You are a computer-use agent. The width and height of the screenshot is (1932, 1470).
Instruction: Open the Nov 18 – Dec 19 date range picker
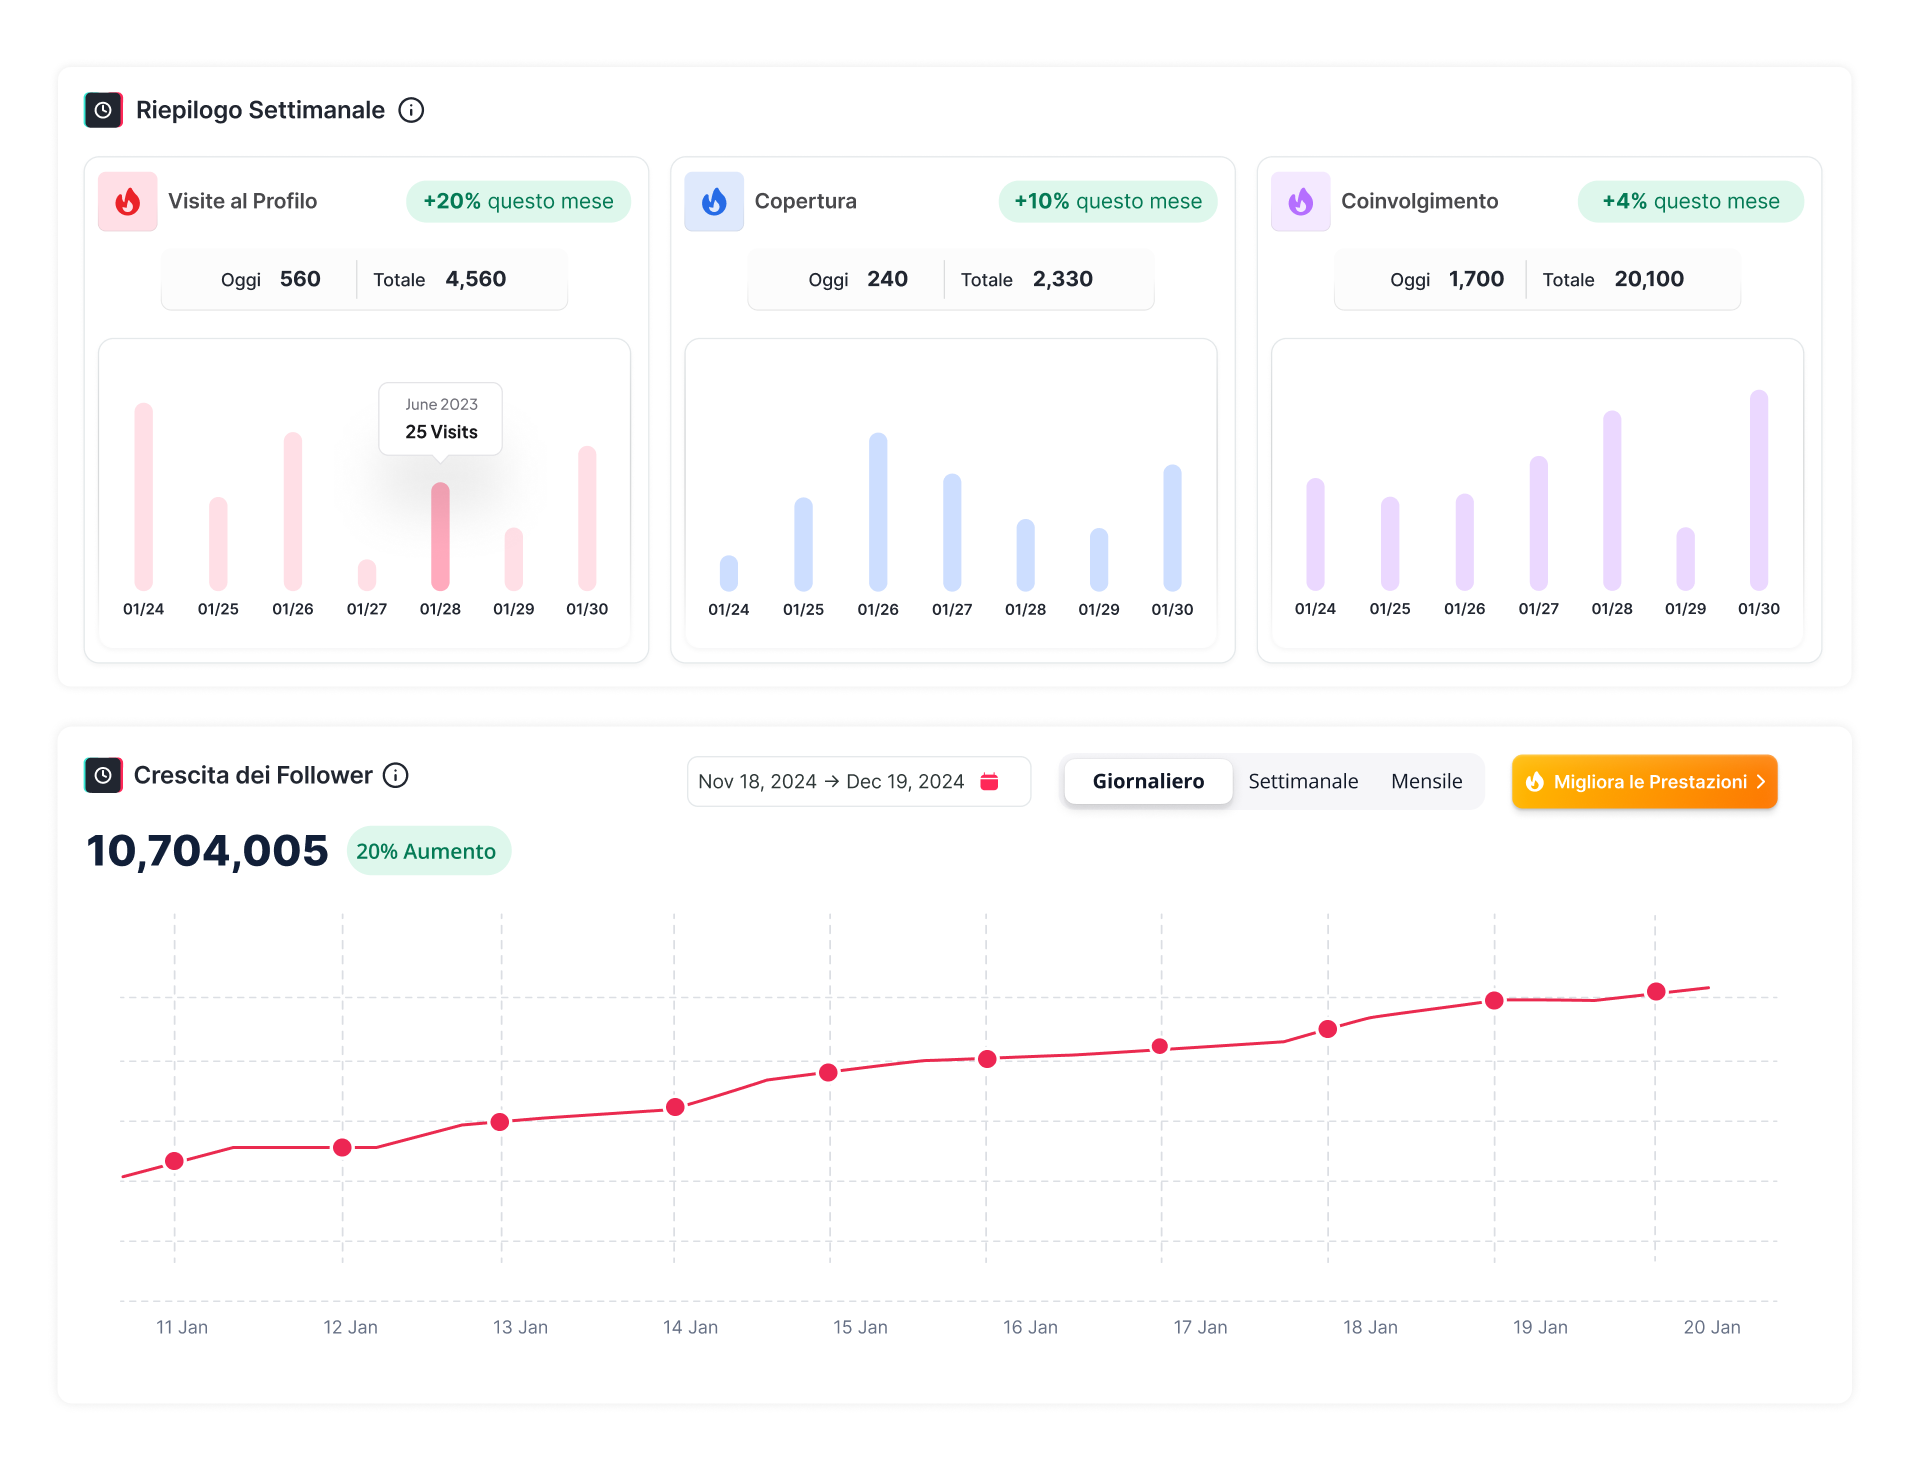click(831, 781)
